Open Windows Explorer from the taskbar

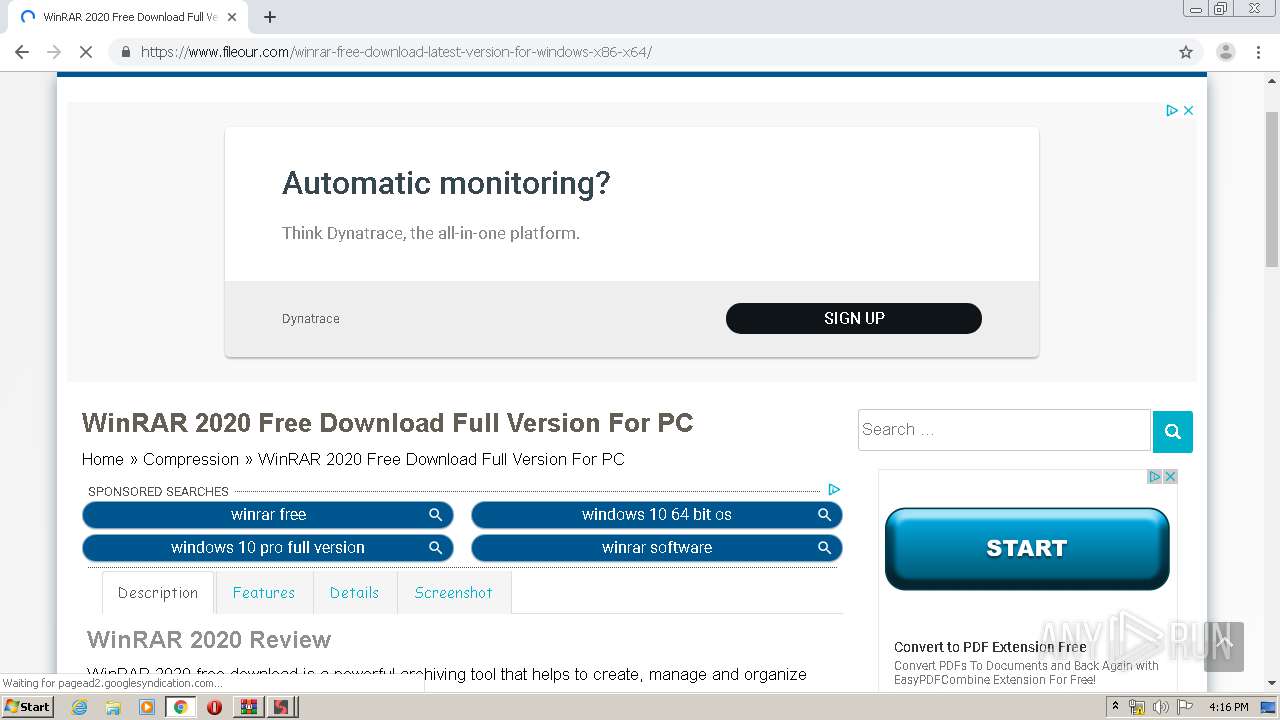[x=113, y=707]
